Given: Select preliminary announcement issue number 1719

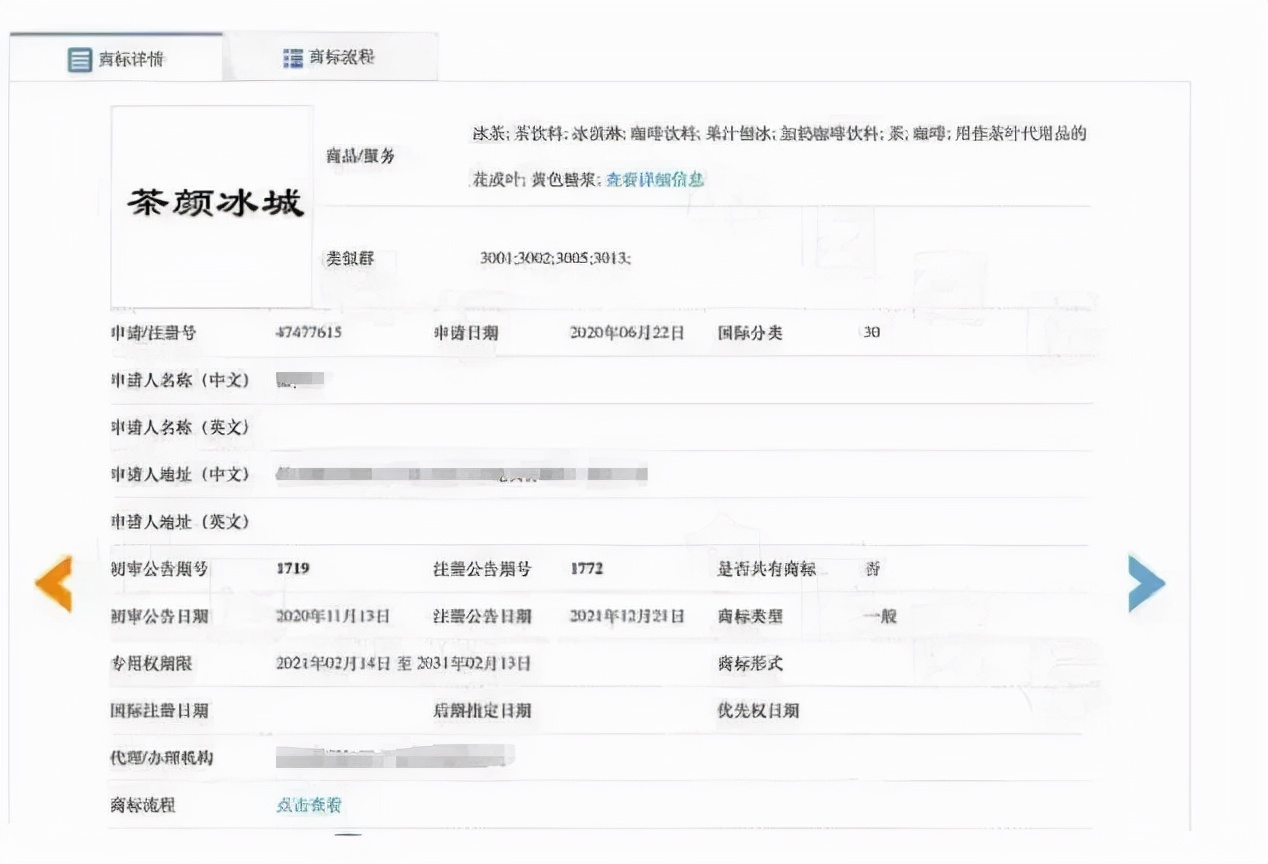Looking at the screenshot, I should (293, 569).
